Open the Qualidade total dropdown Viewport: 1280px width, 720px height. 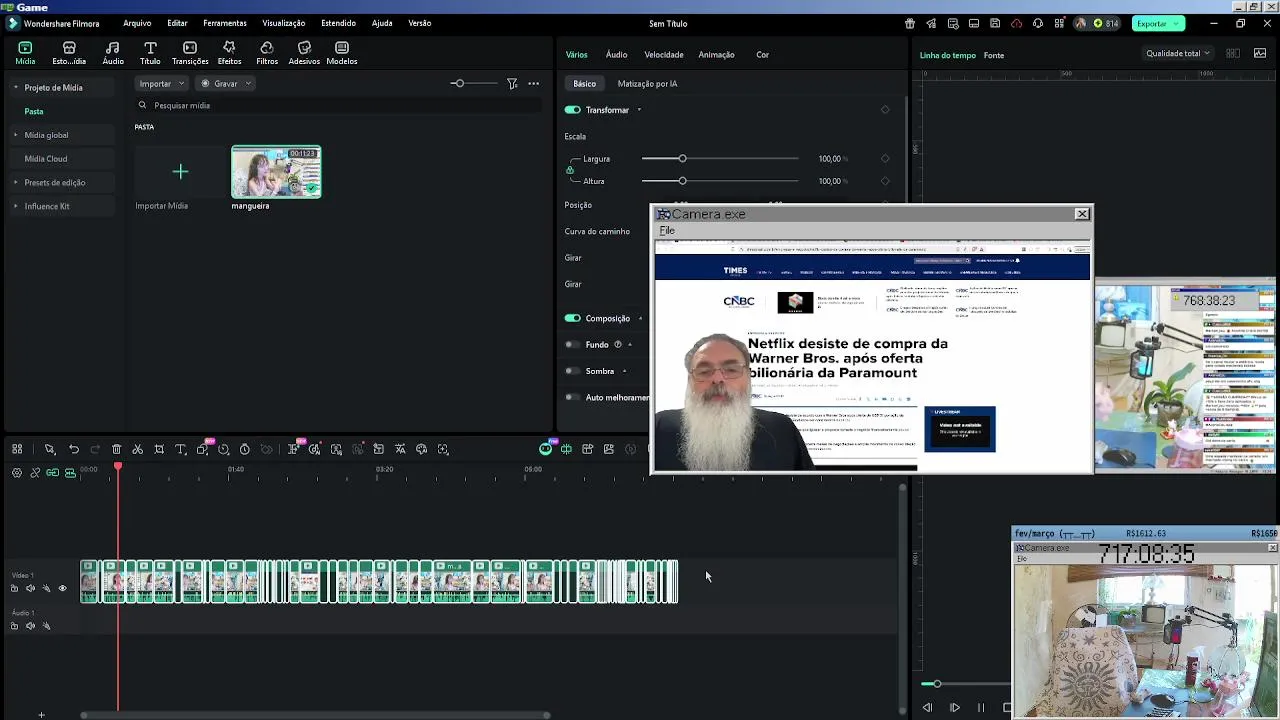pos(1178,54)
